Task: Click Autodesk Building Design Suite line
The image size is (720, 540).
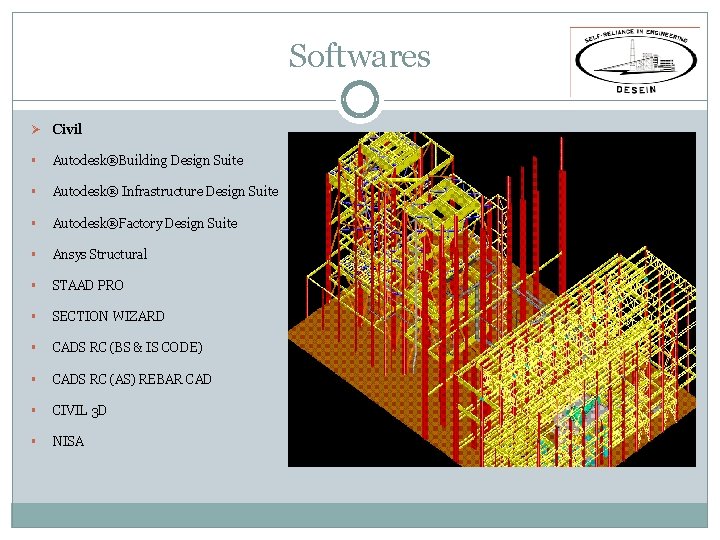Action: [148, 160]
